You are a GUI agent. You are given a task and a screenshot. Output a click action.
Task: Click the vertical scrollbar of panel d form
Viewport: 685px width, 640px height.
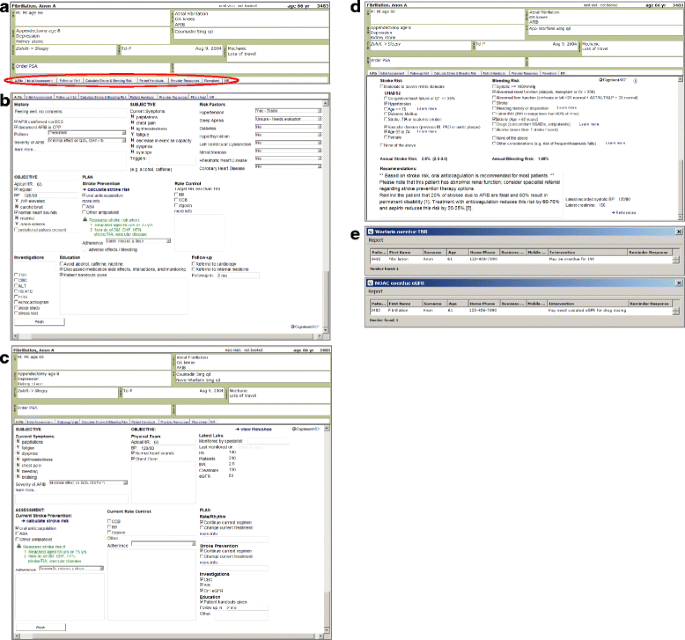click(x=680, y=147)
